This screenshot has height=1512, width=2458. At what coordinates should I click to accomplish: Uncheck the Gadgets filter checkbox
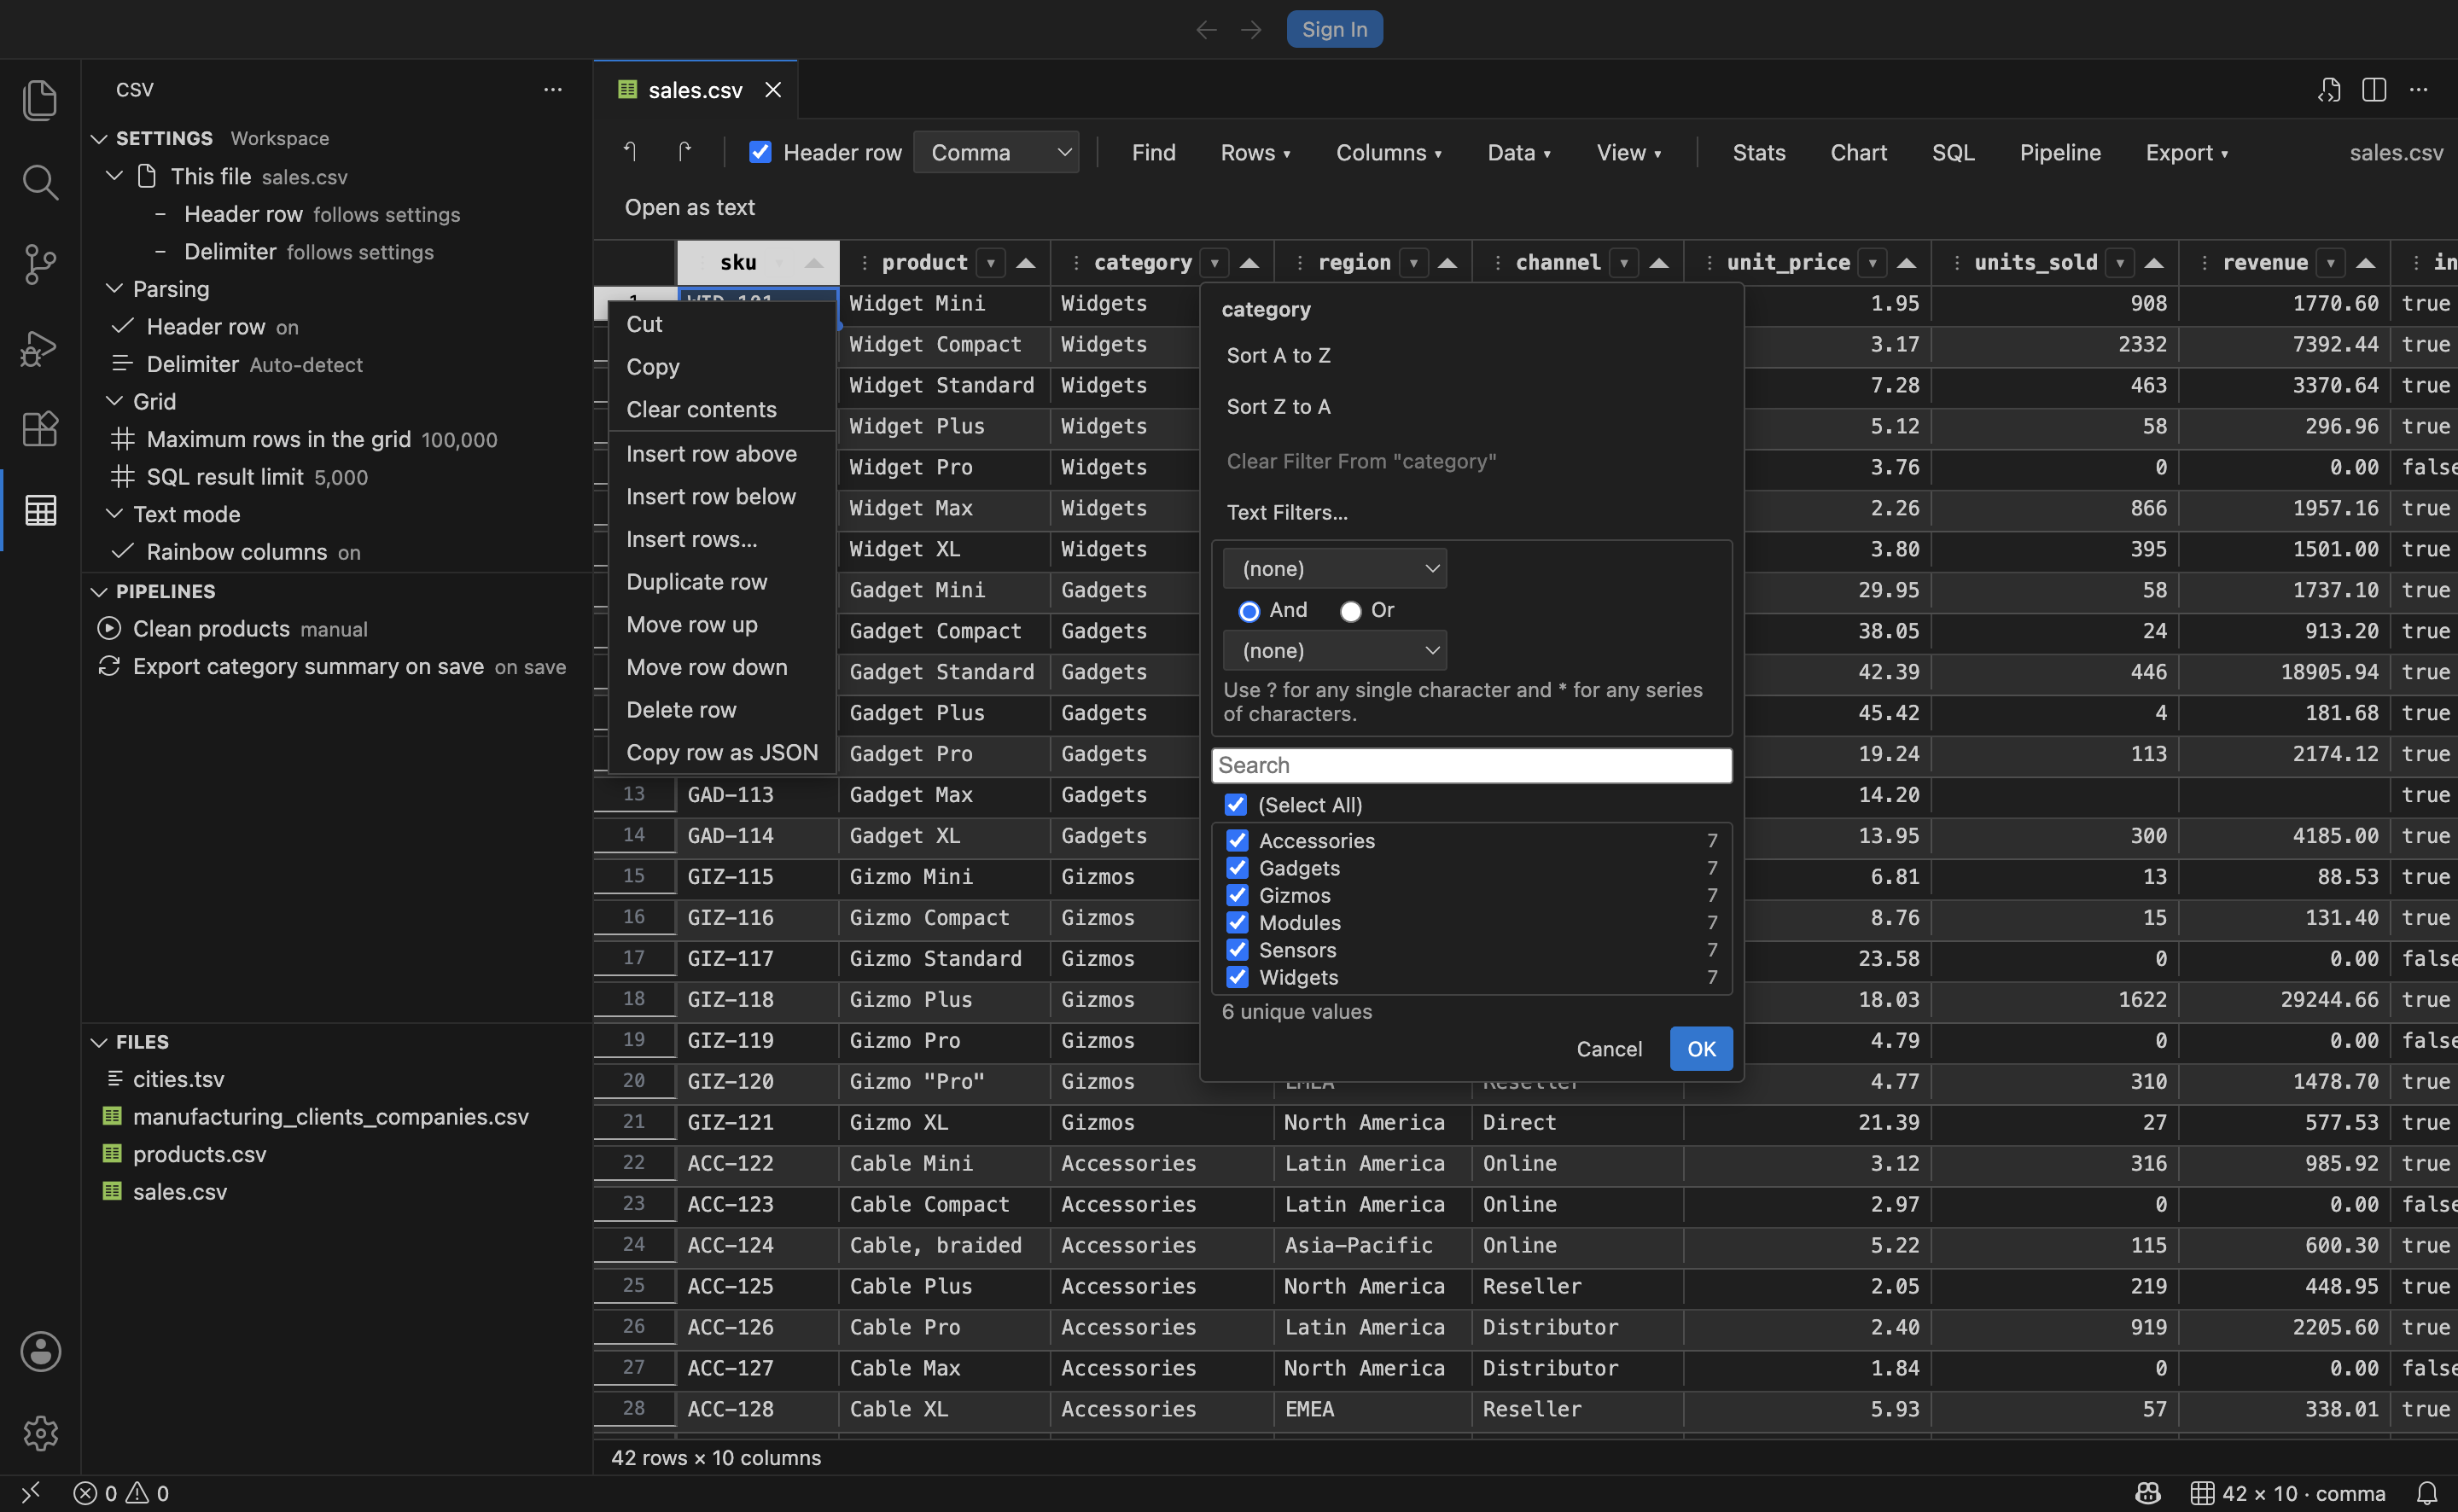click(1237, 868)
